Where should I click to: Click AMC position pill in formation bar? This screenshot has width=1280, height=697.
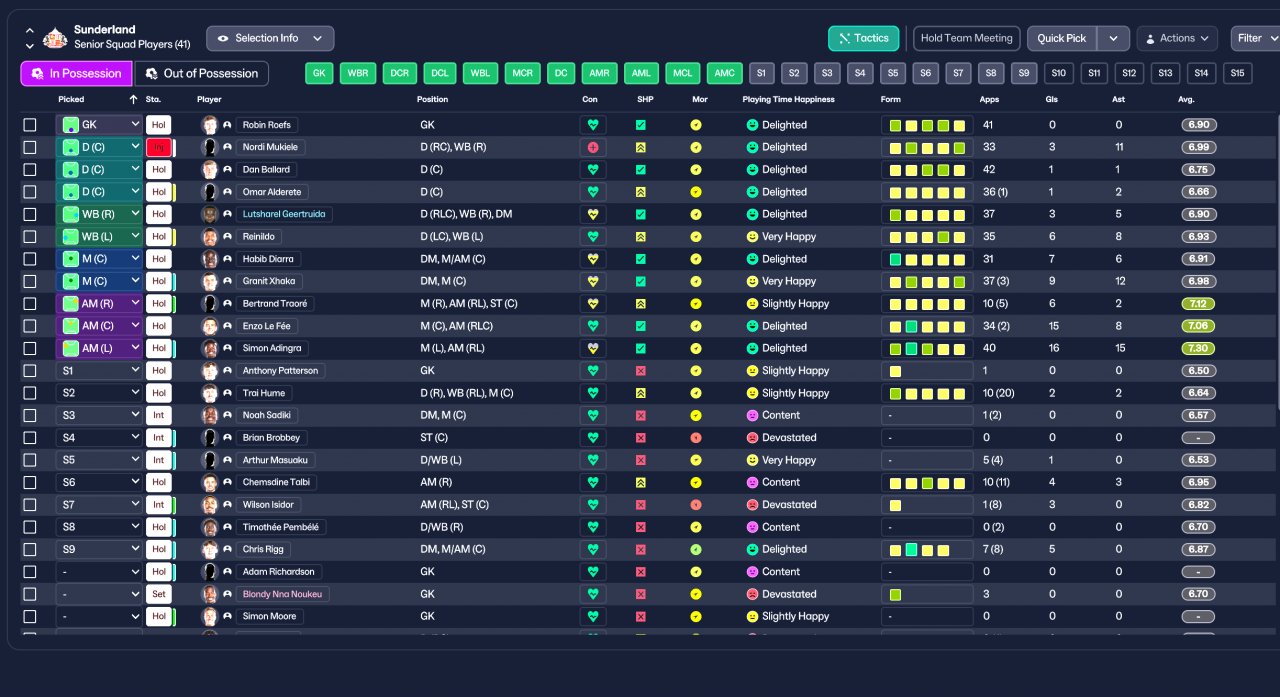pyautogui.click(x=725, y=73)
